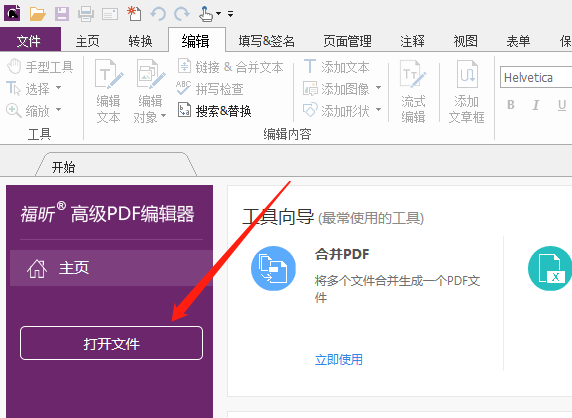
Task: Click the redo arrow
Action: [182, 14]
